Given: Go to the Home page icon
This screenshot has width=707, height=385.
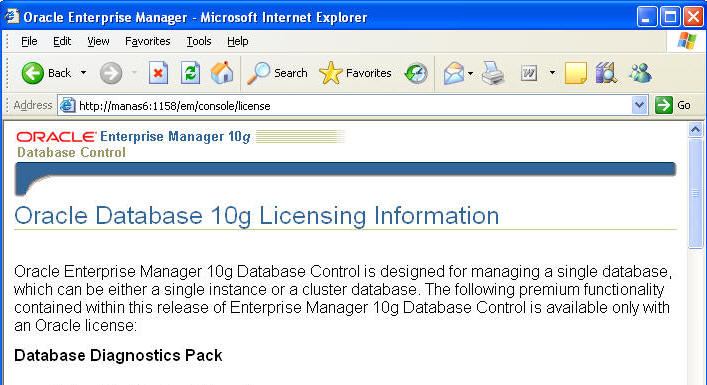Looking at the screenshot, I should [222, 73].
